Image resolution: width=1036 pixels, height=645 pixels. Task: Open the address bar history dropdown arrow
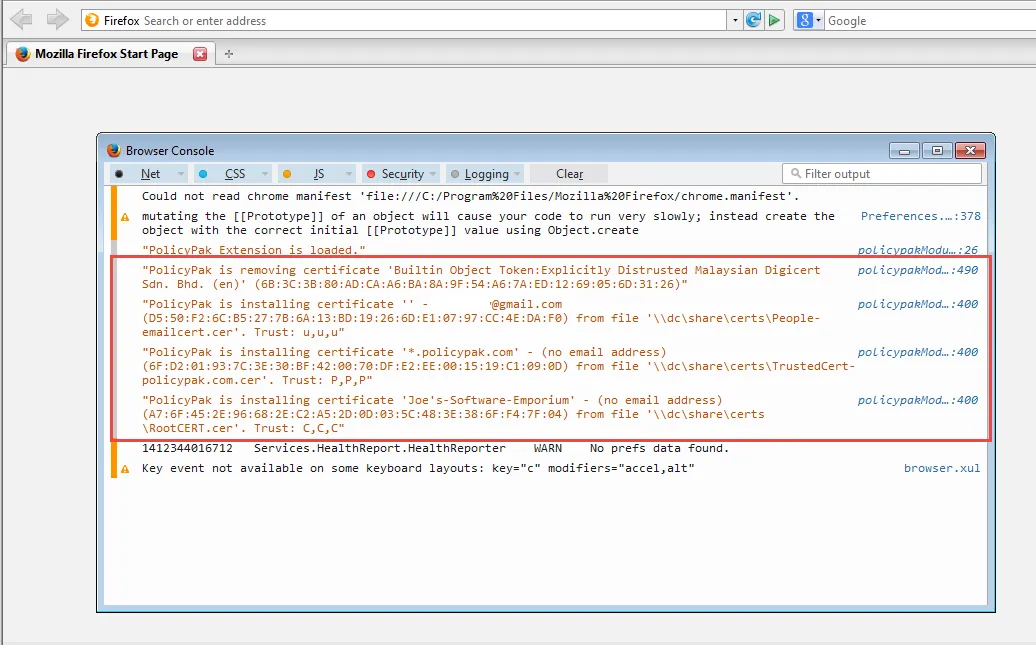735,20
